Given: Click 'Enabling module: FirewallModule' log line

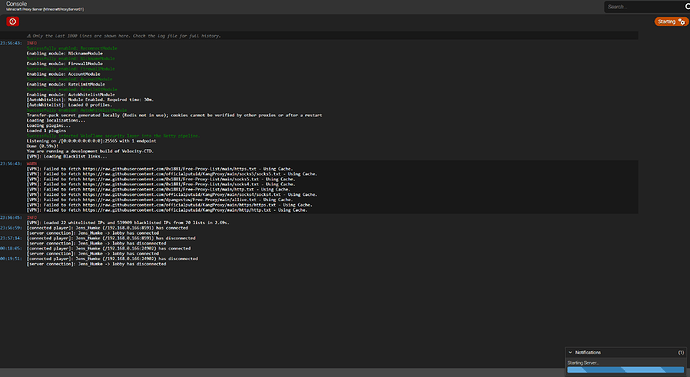Looking at the screenshot, I should [65, 64].
